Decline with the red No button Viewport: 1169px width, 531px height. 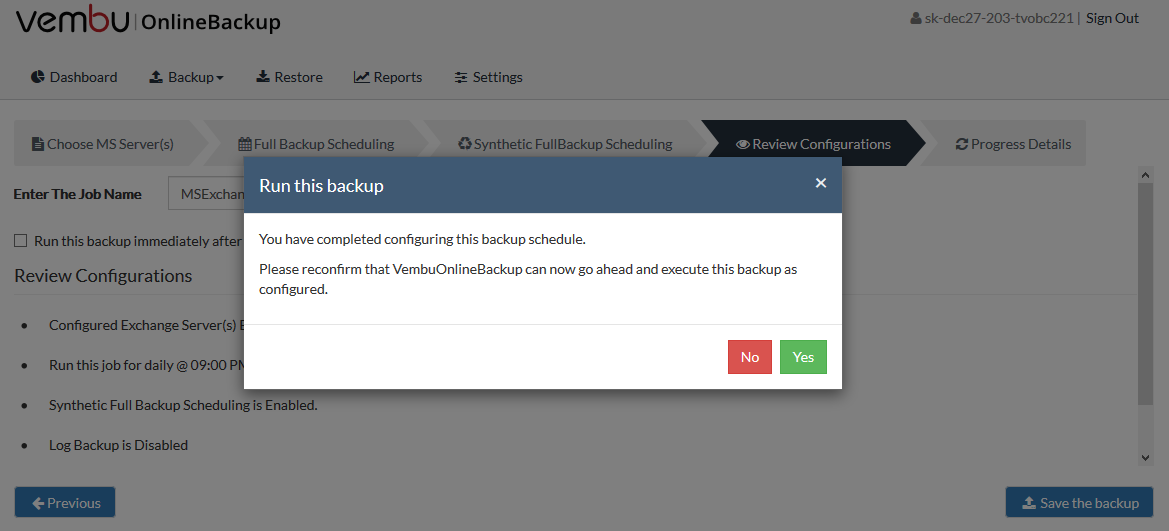click(x=750, y=356)
